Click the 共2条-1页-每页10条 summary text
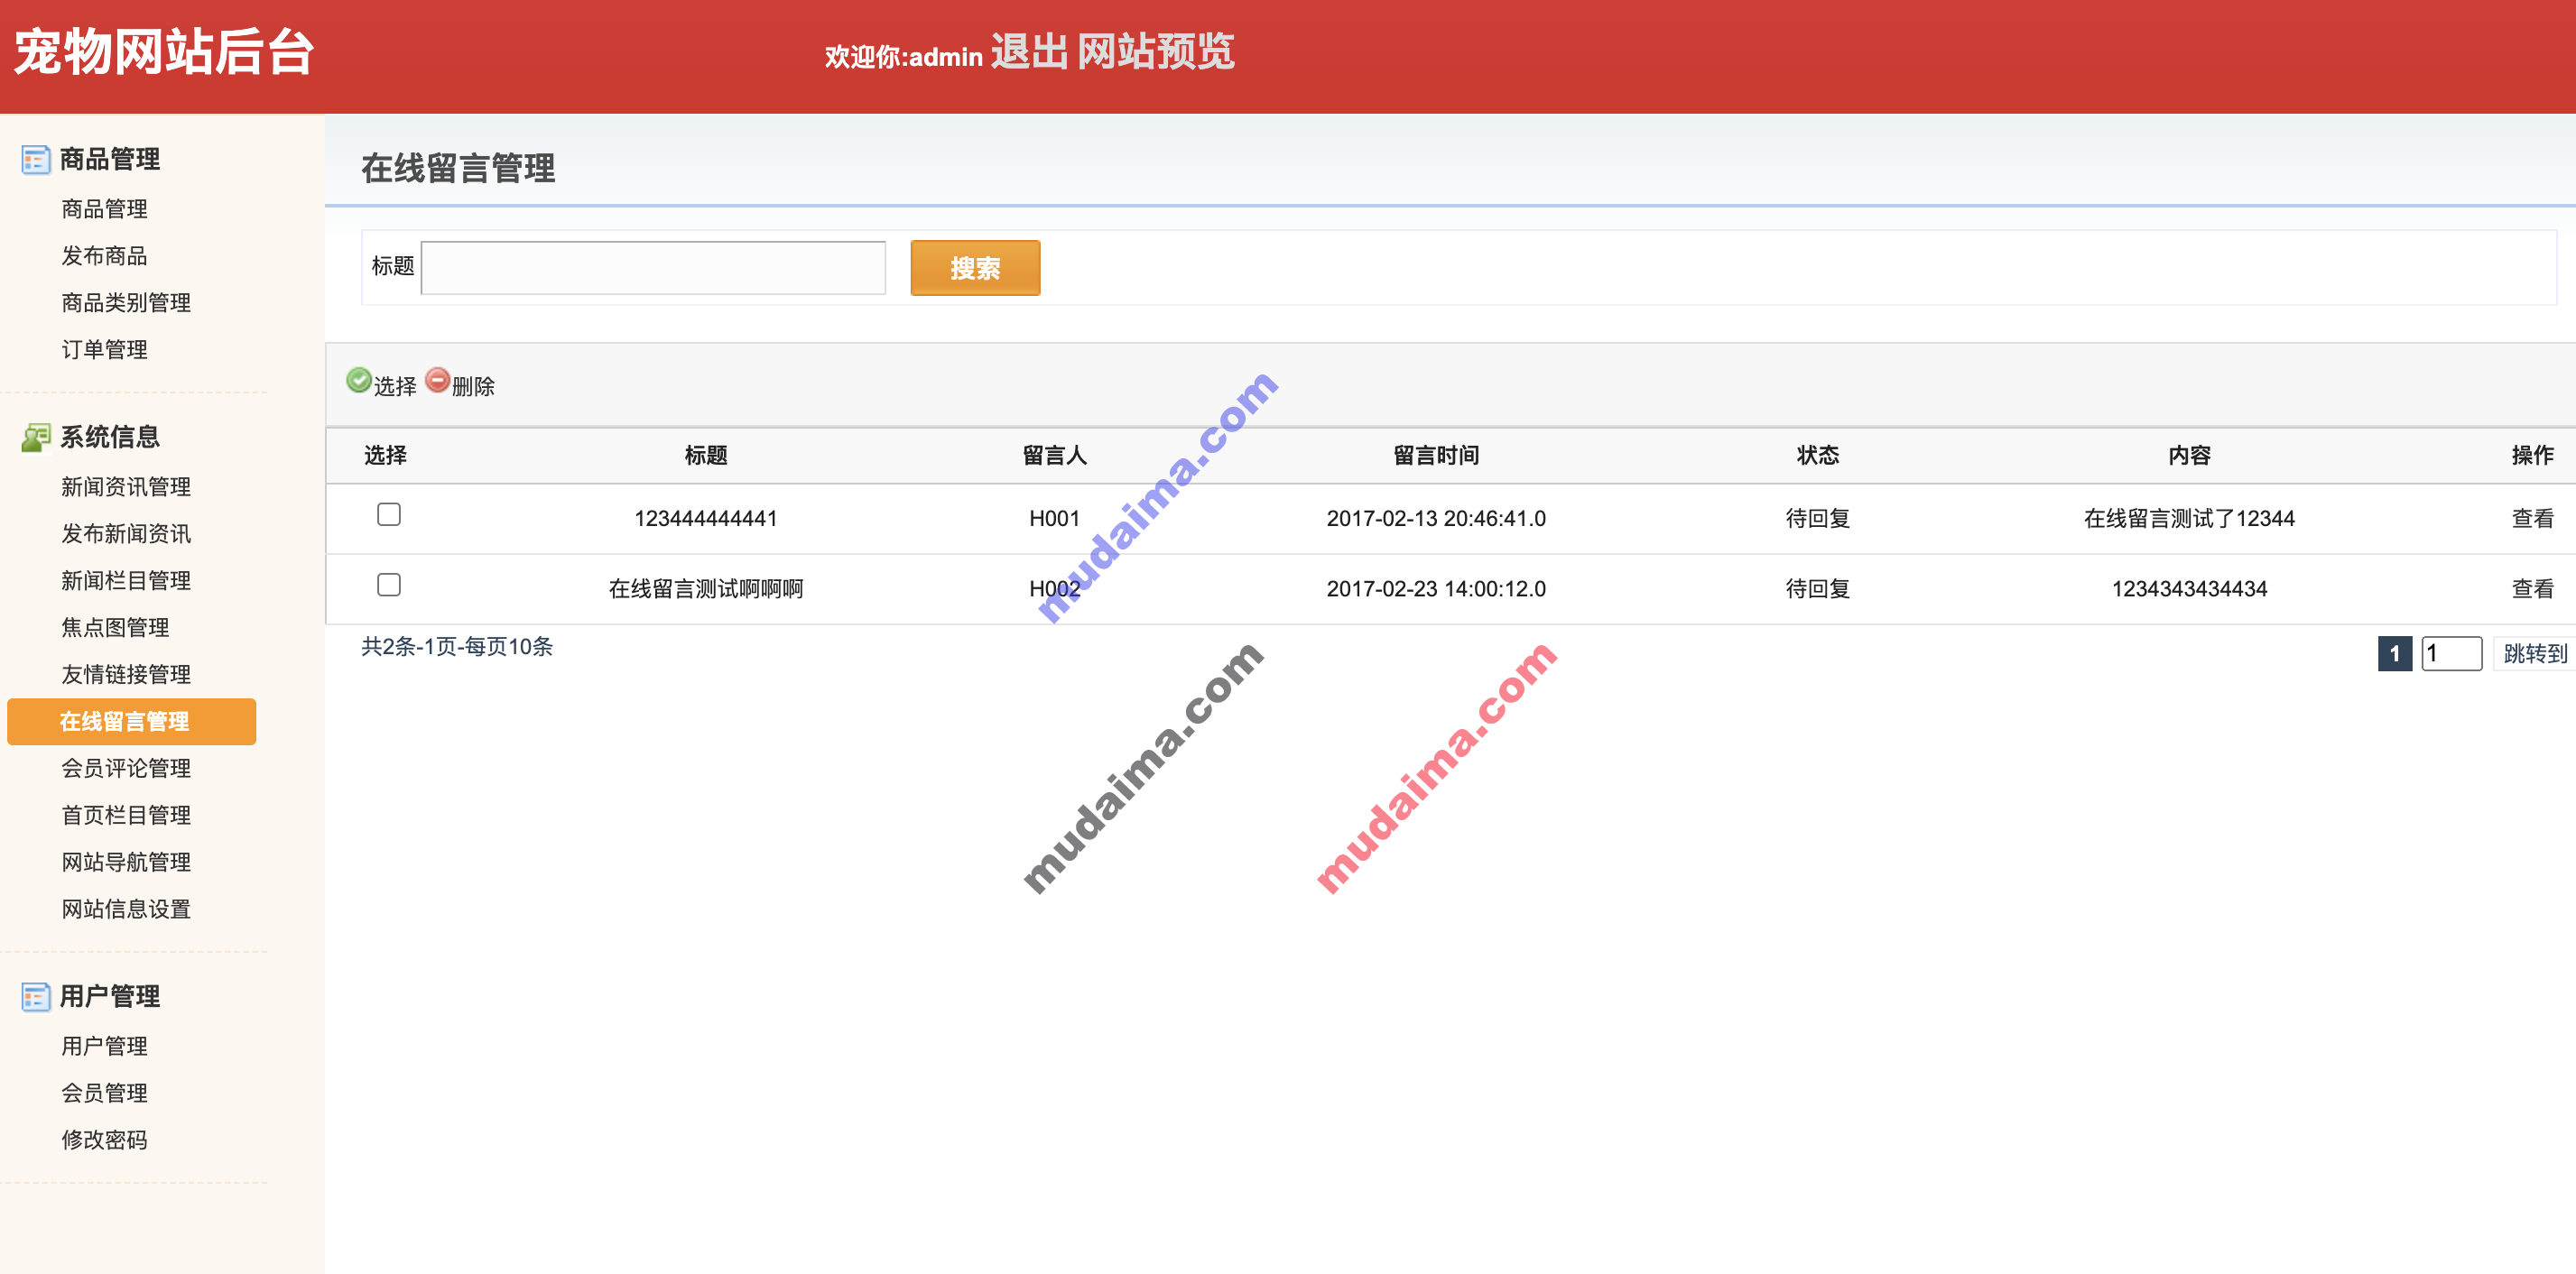Viewport: 2576px width, 1274px height. coord(457,646)
